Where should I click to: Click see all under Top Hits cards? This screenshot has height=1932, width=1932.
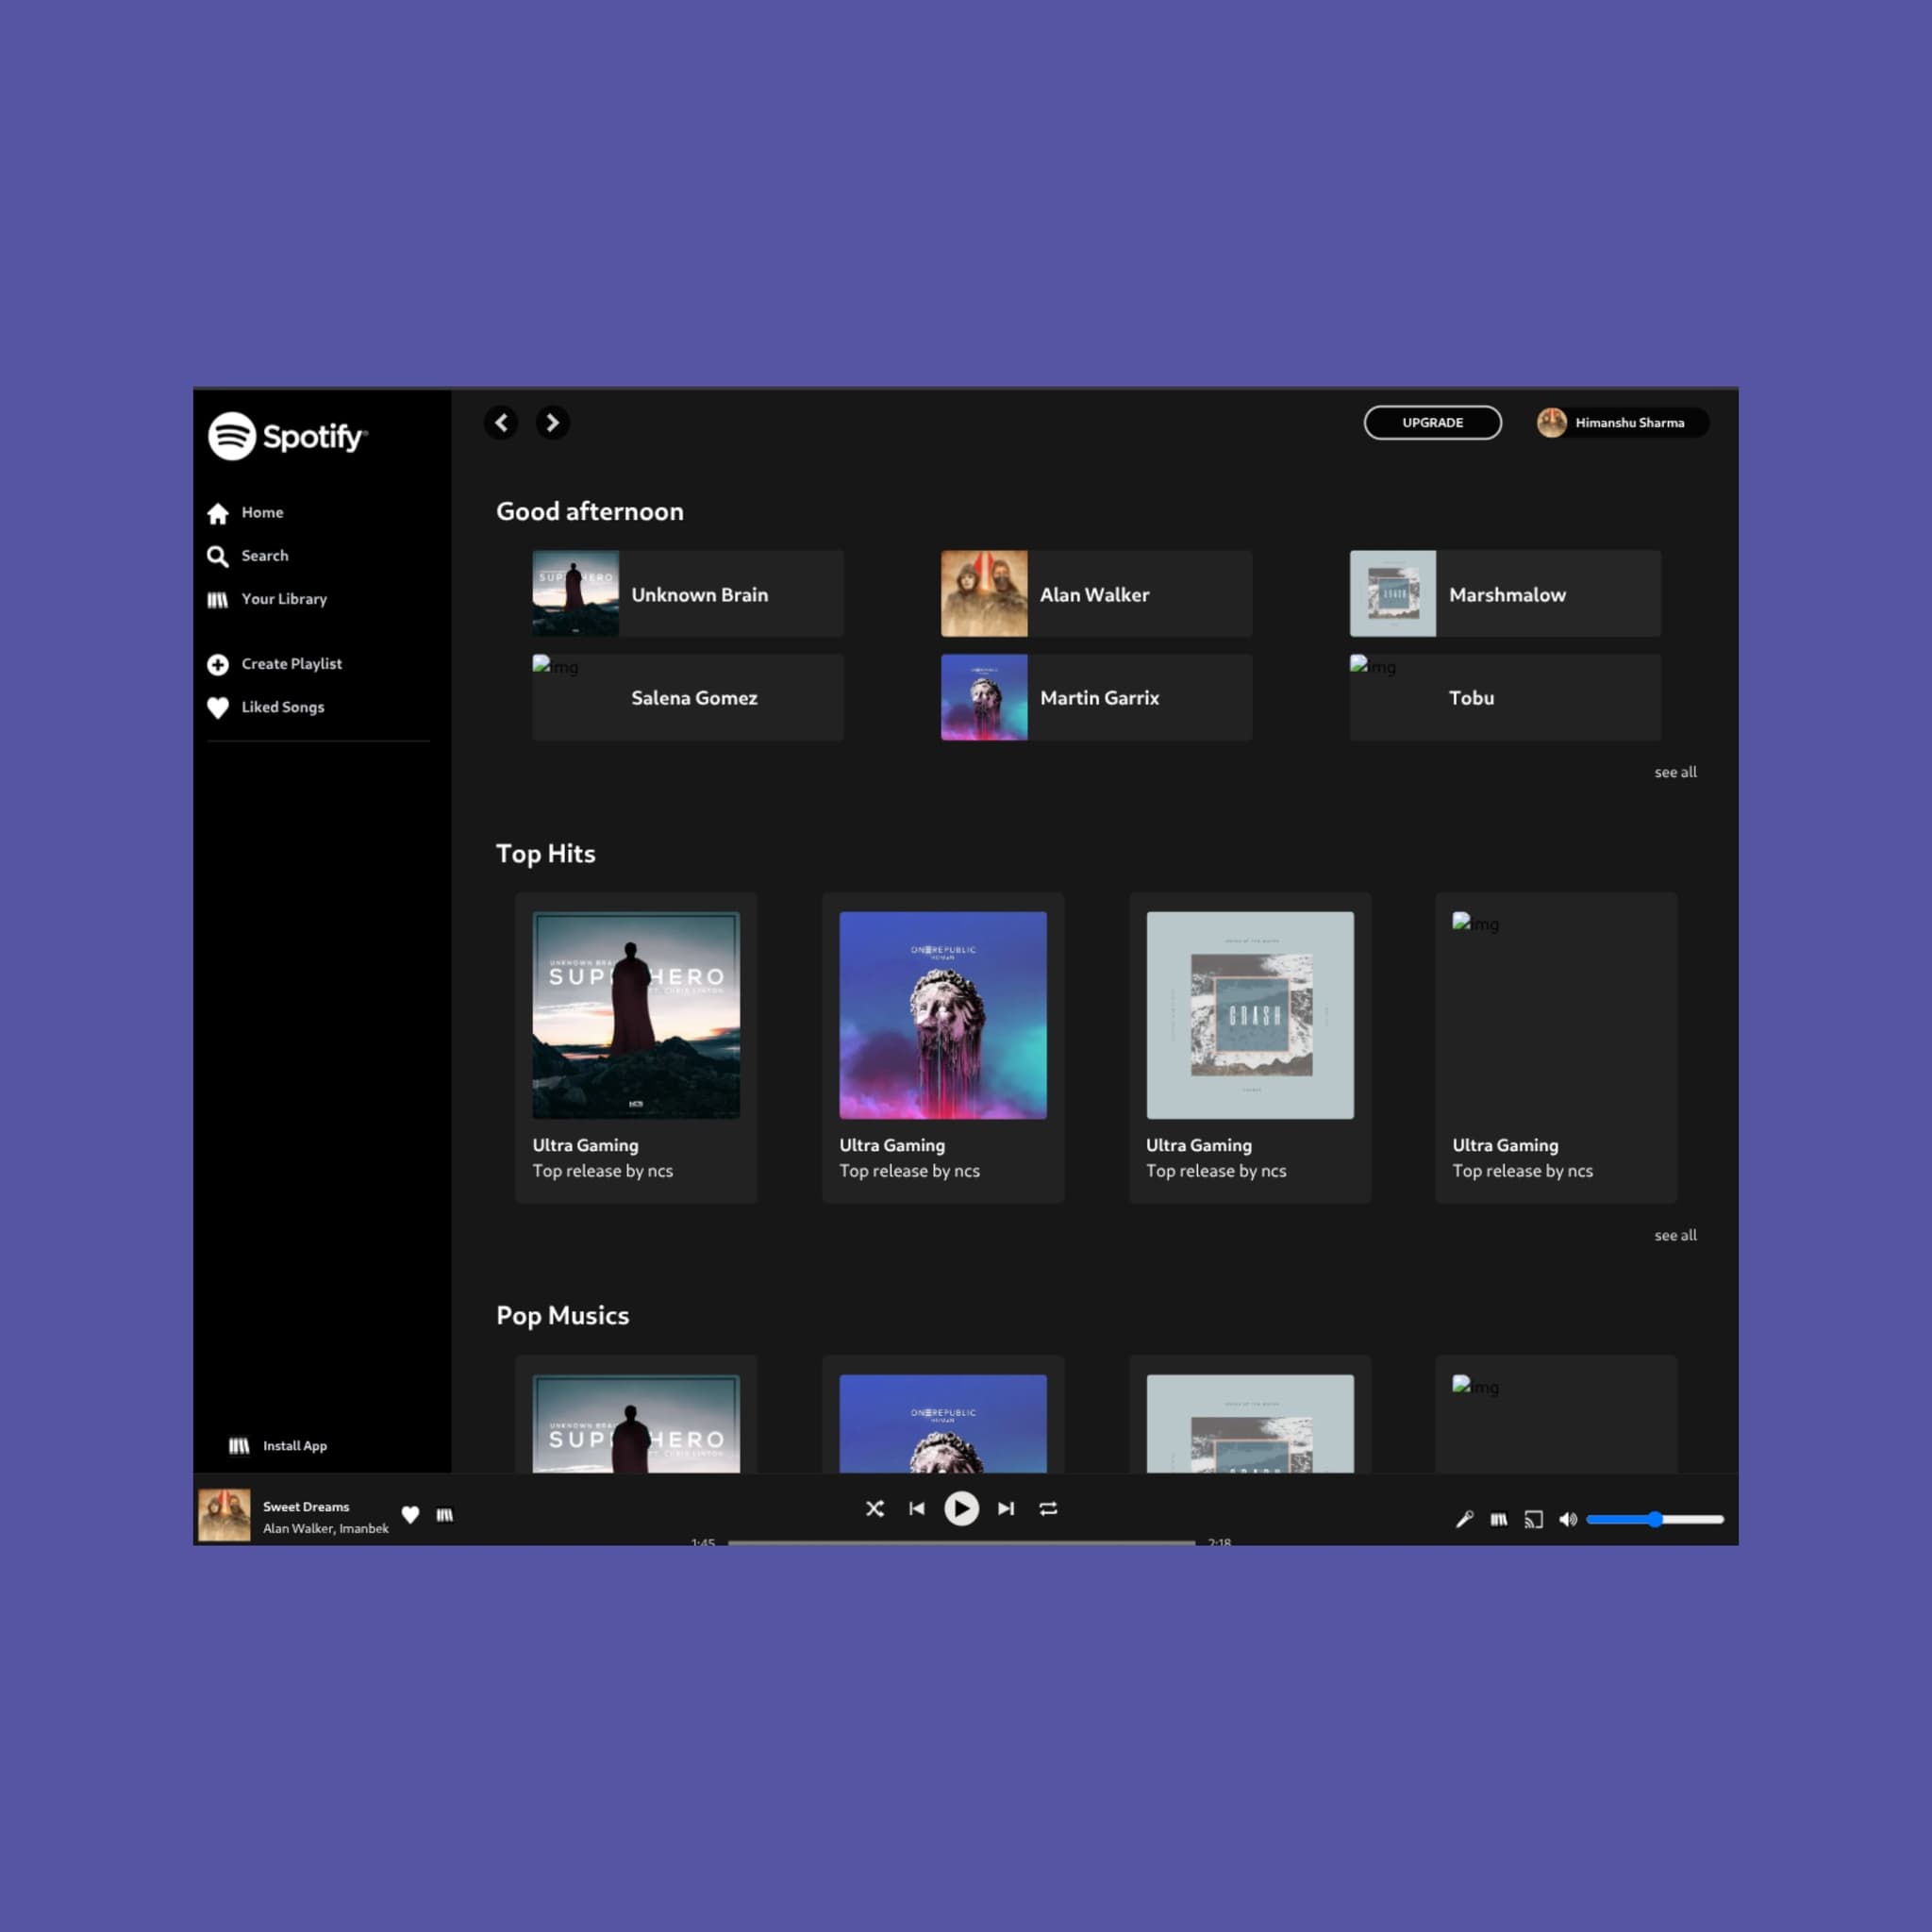tap(1675, 1235)
